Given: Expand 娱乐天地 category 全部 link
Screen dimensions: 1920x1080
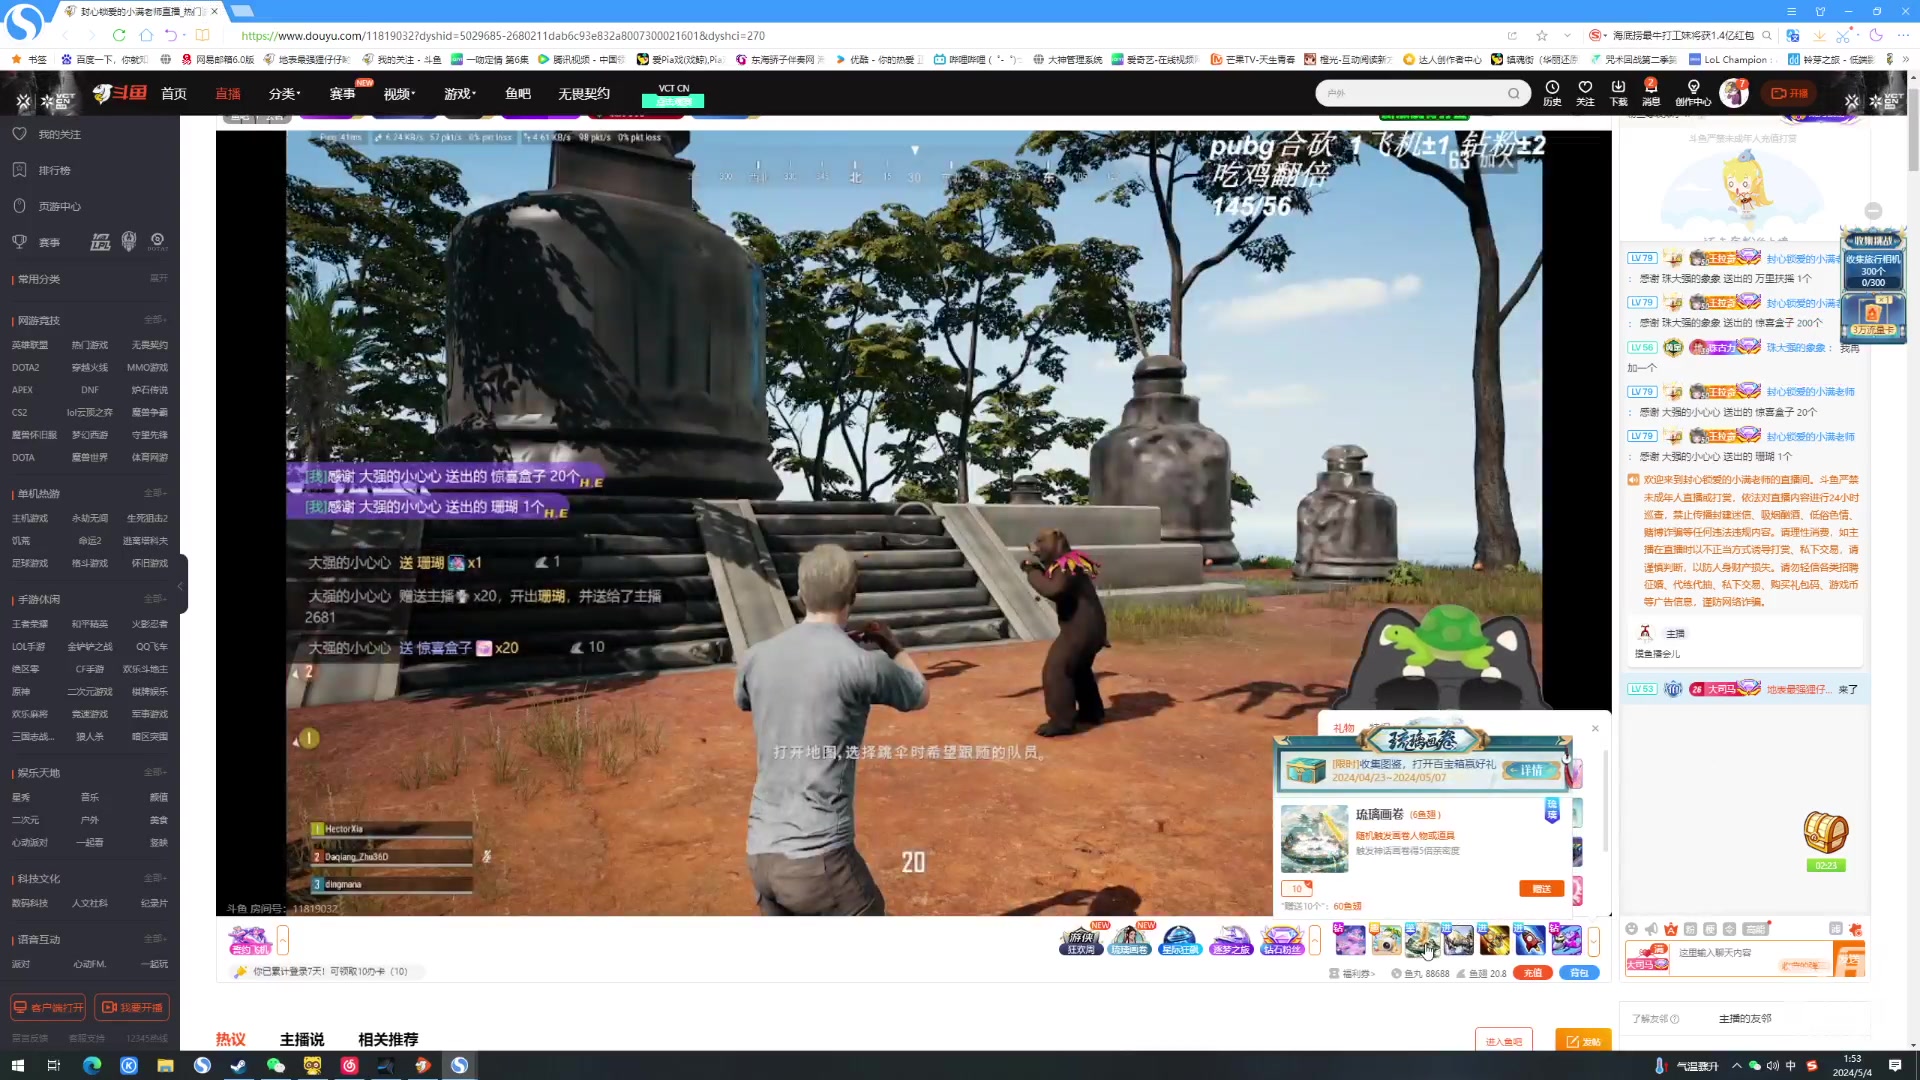Looking at the screenshot, I should click(156, 772).
